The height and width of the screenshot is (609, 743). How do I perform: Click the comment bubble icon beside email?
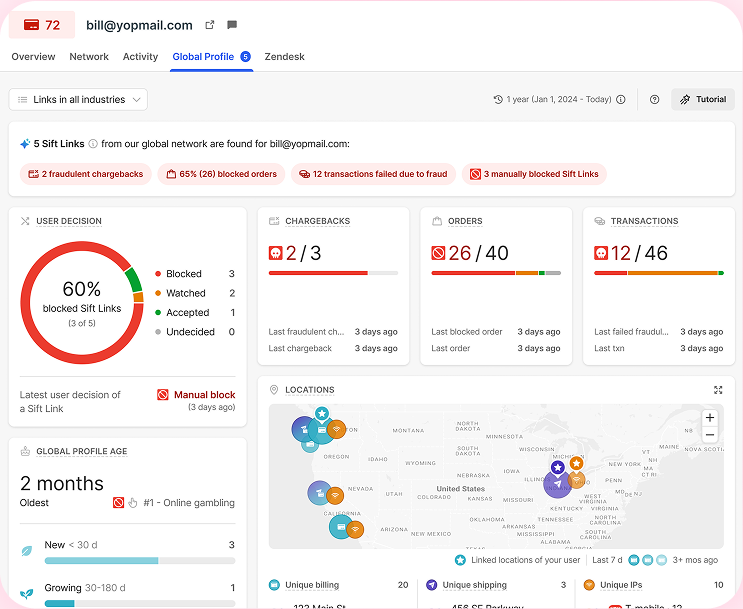point(232,25)
